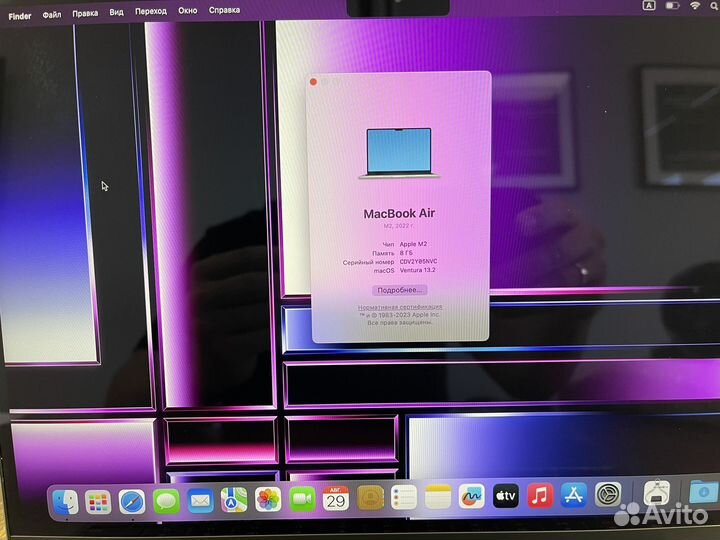Open the Finder menu in the menu bar
The width and height of the screenshot is (720, 540).
tap(20, 16)
